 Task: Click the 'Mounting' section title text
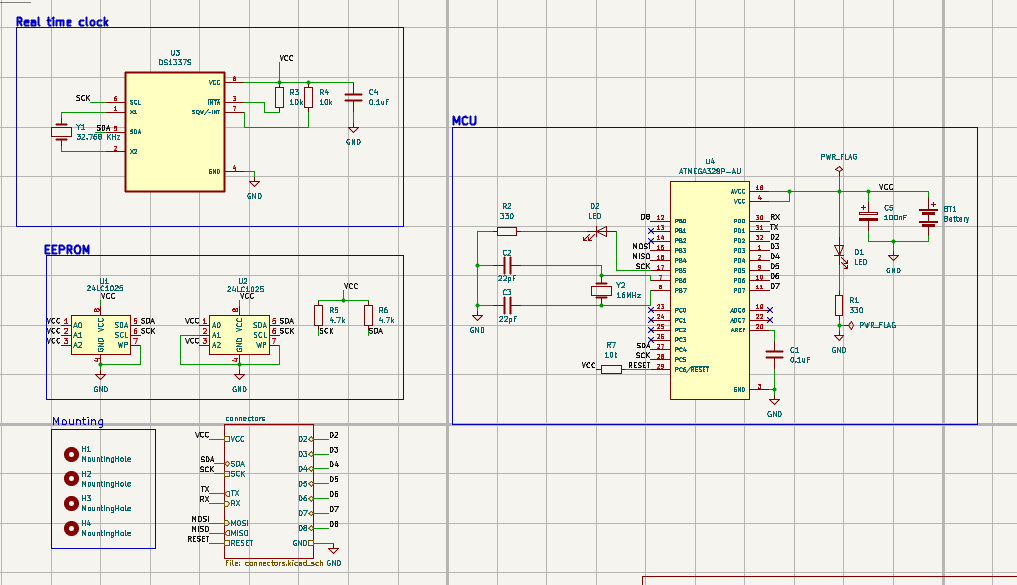(78, 422)
